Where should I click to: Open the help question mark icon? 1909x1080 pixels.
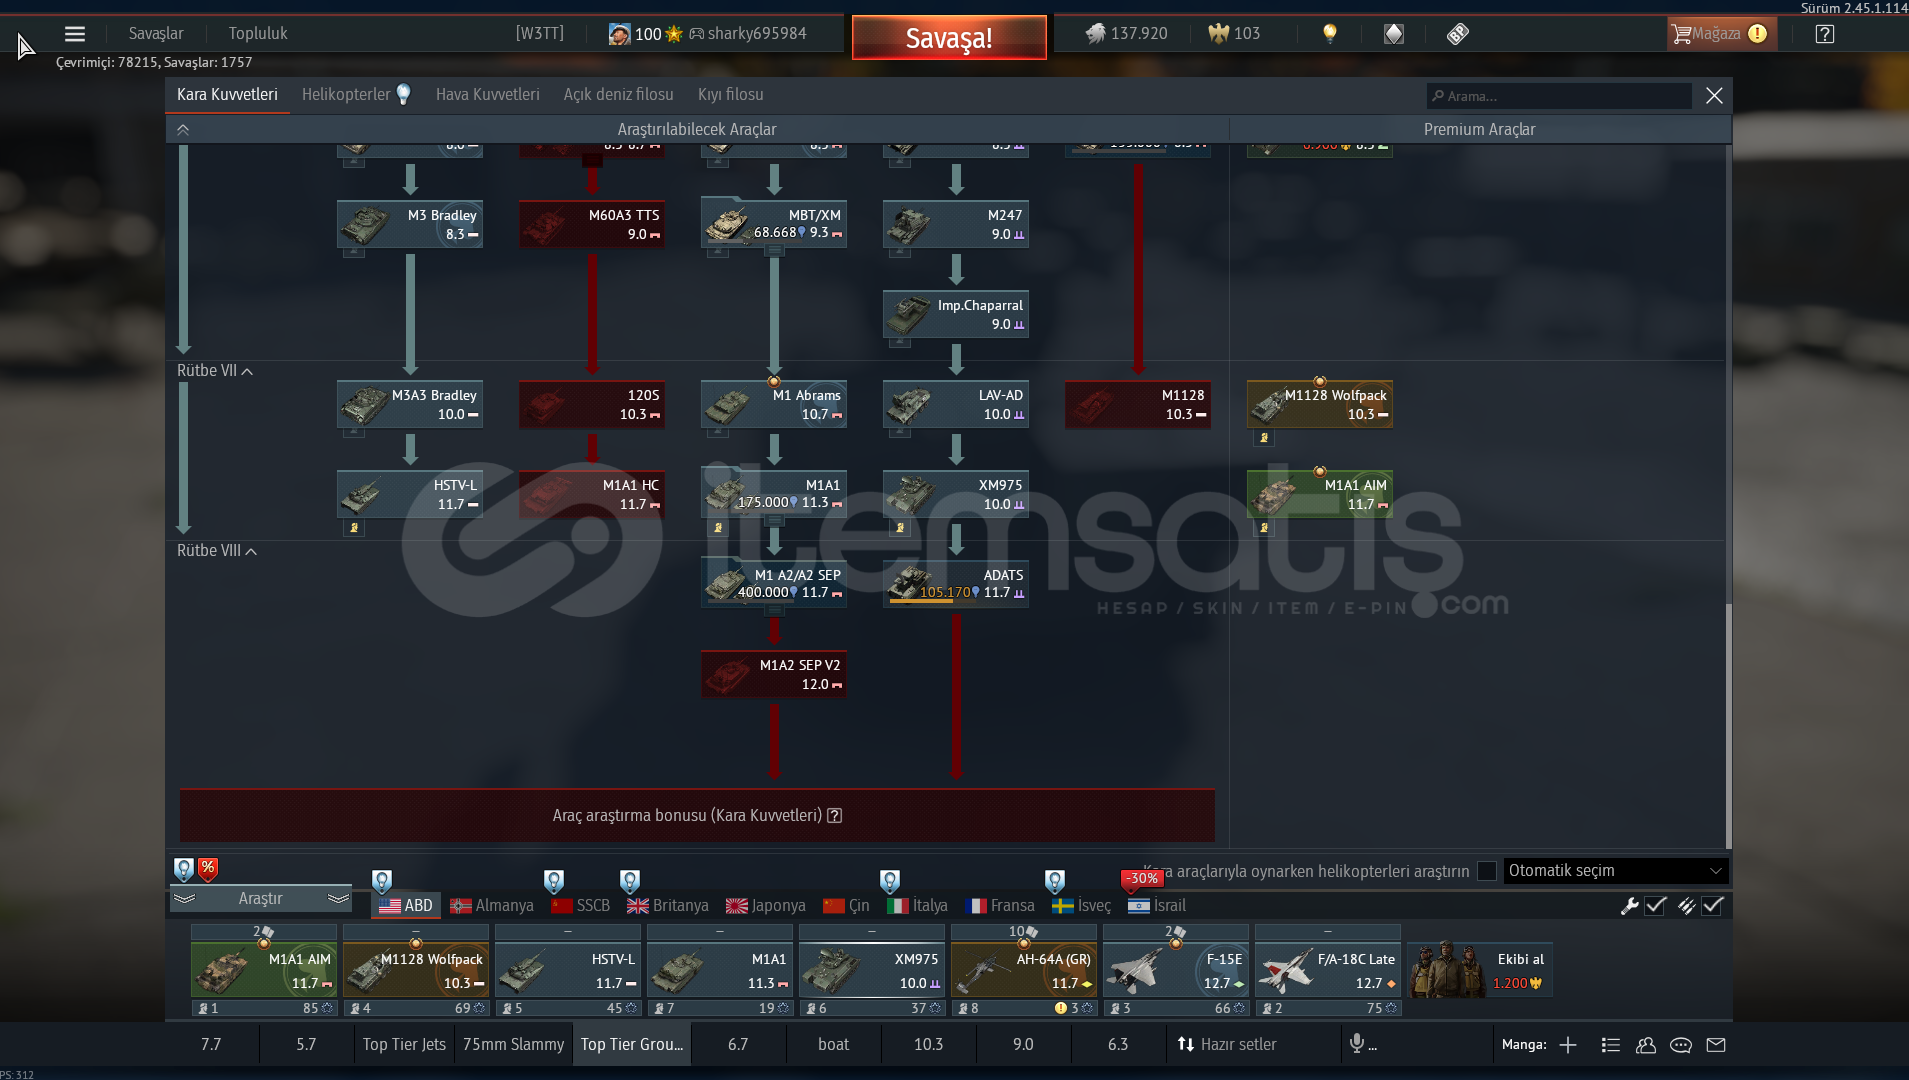(1824, 34)
